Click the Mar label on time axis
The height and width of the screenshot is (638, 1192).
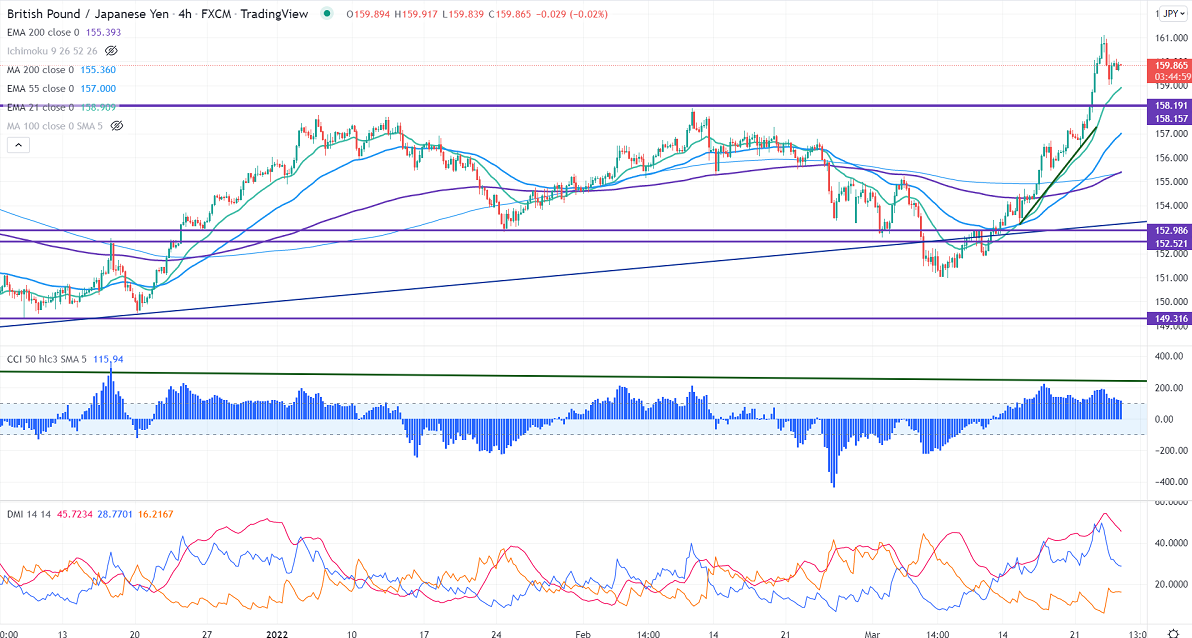click(x=872, y=634)
